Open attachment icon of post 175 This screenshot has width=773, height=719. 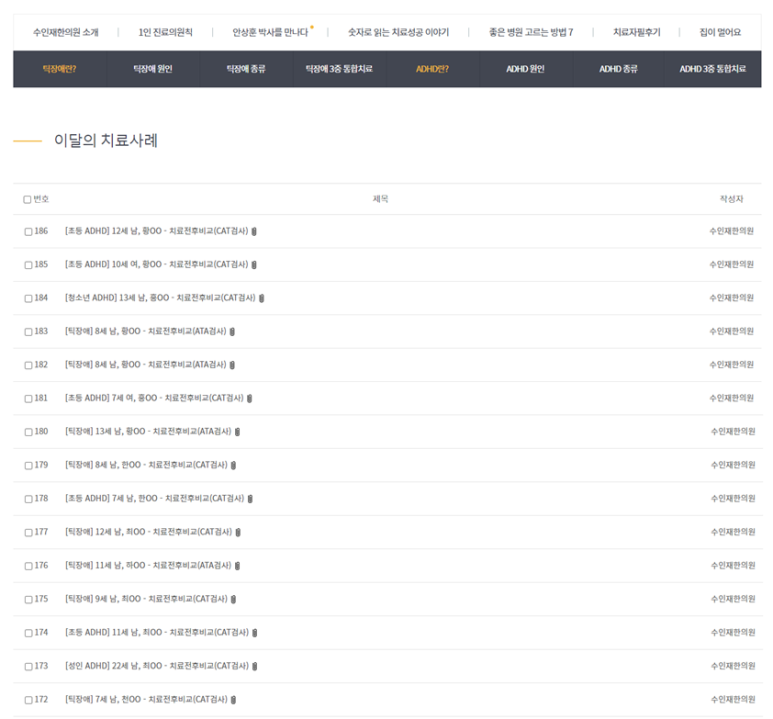[233, 599]
